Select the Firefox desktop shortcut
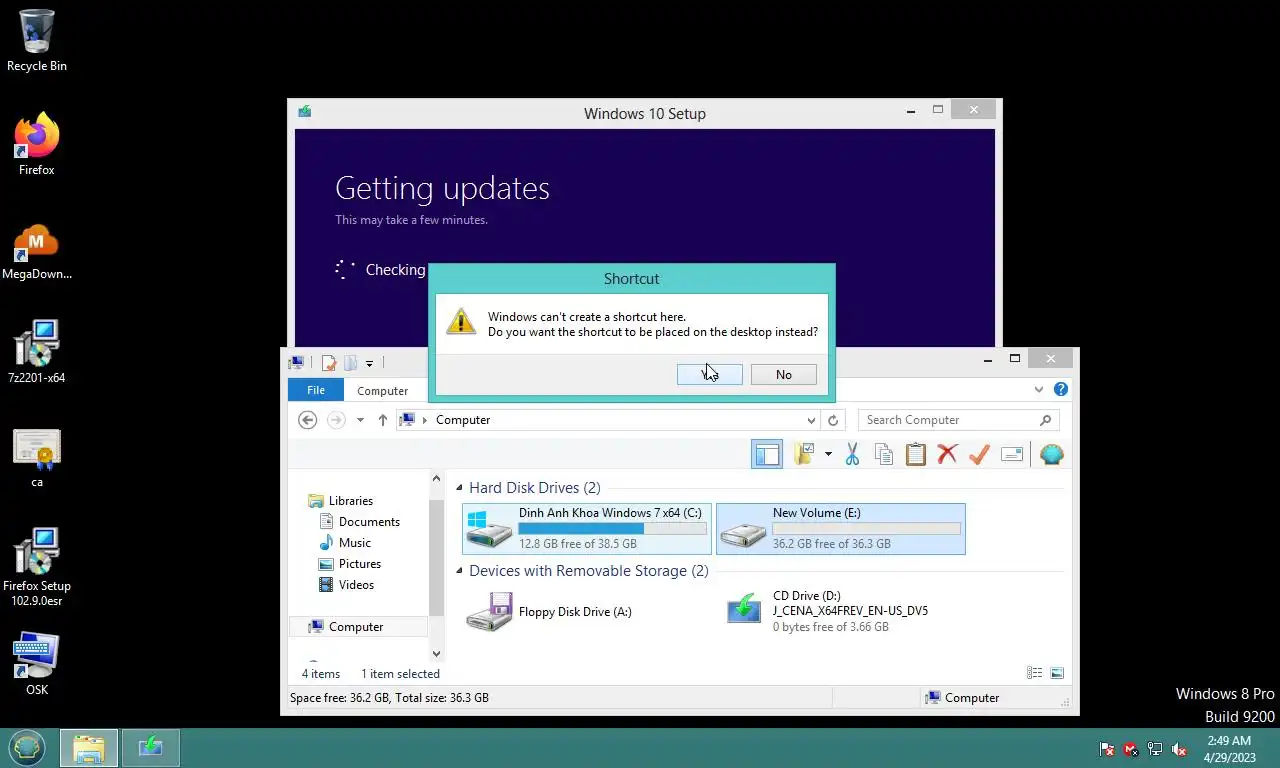 pyautogui.click(x=37, y=145)
